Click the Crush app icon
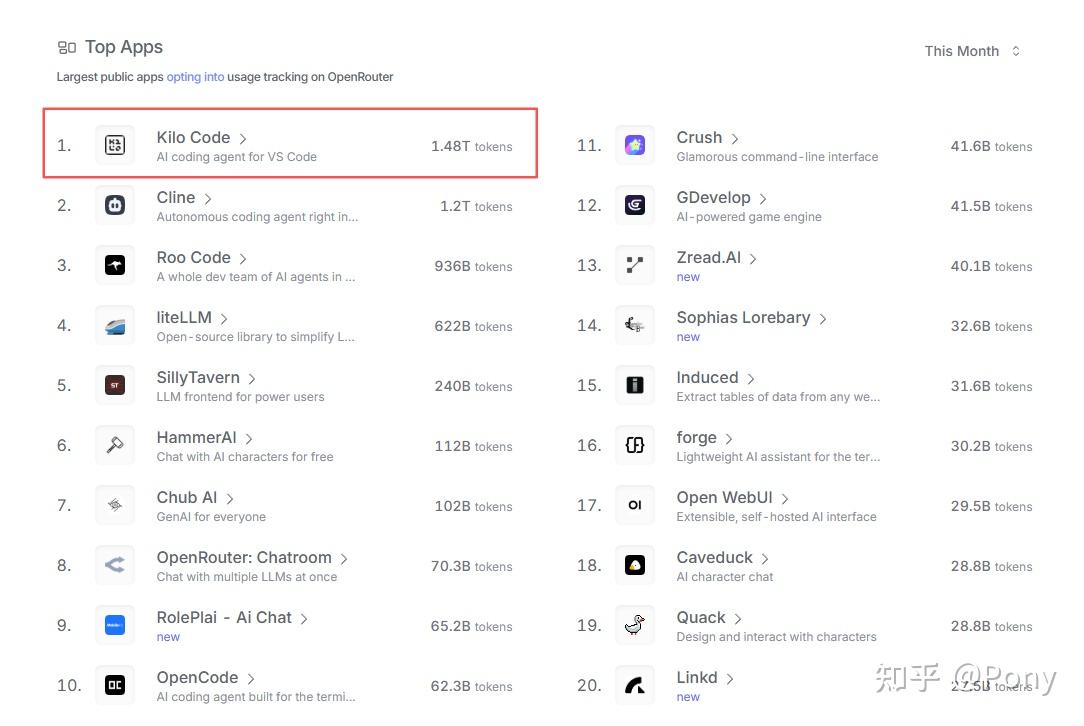Image resolution: width=1084 pixels, height=726 pixels. click(635, 145)
